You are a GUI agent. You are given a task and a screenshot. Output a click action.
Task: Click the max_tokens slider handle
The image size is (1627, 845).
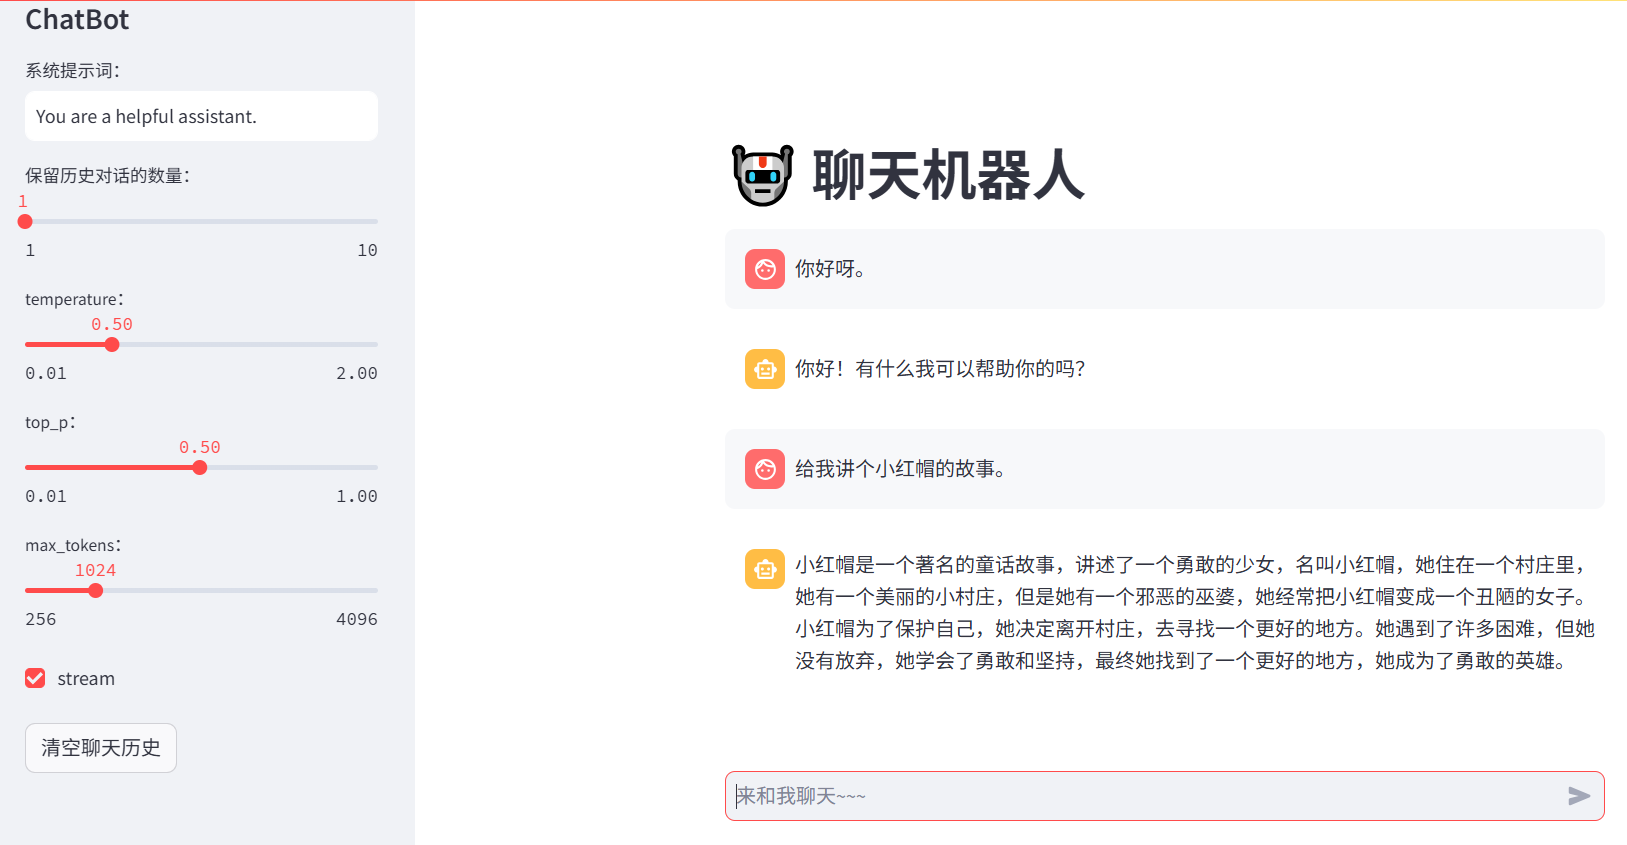point(96,591)
